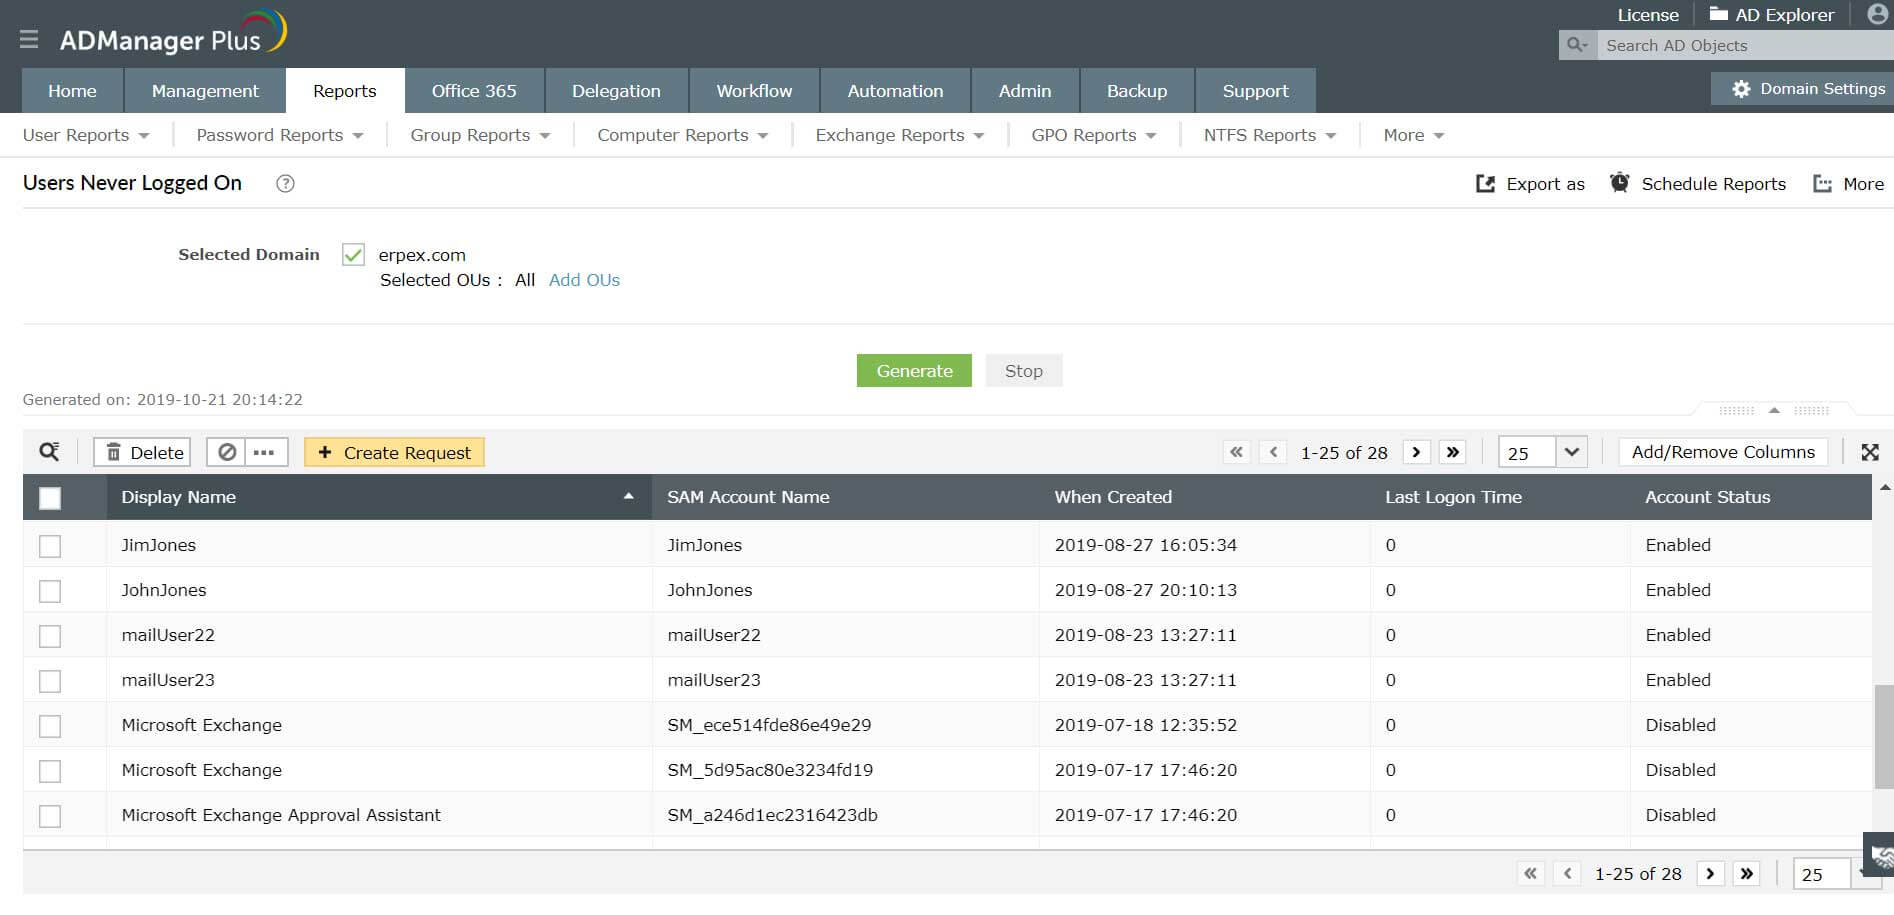Open the Backup tab
Screen dimensions: 1894x915
[1137, 91]
